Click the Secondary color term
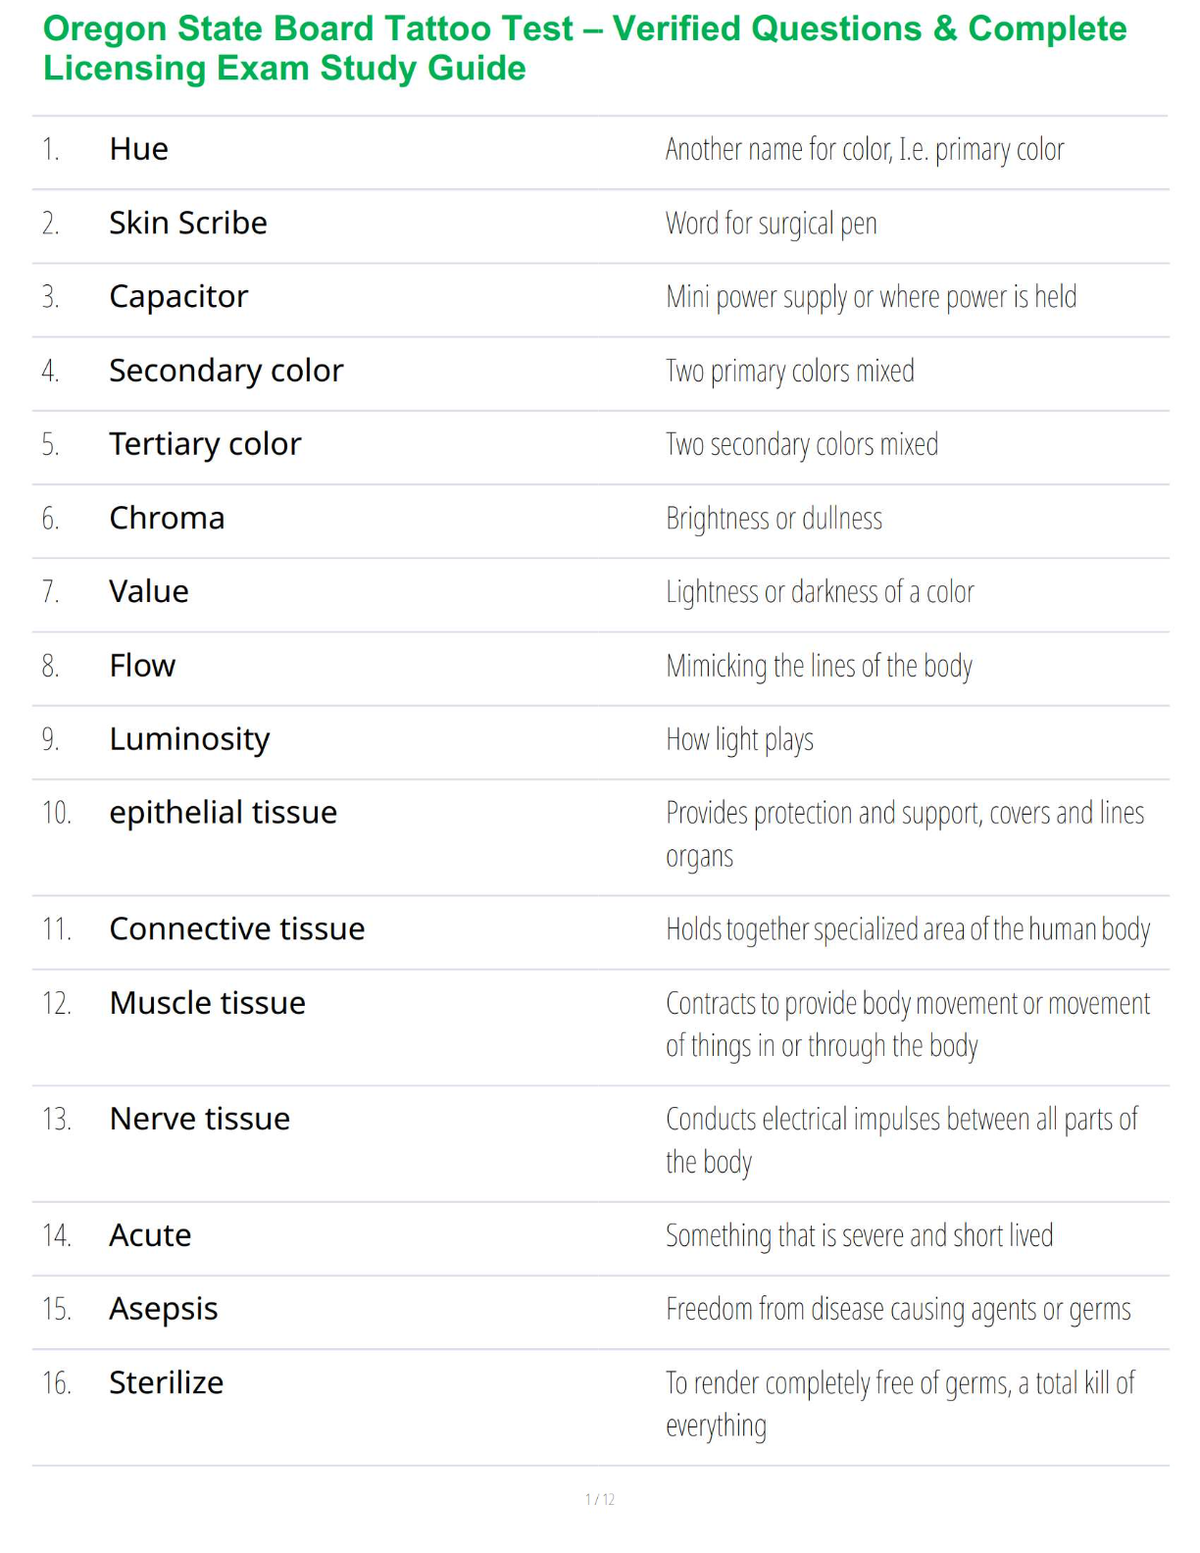The height and width of the screenshot is (1553, 1200). [x=226, y=371]
